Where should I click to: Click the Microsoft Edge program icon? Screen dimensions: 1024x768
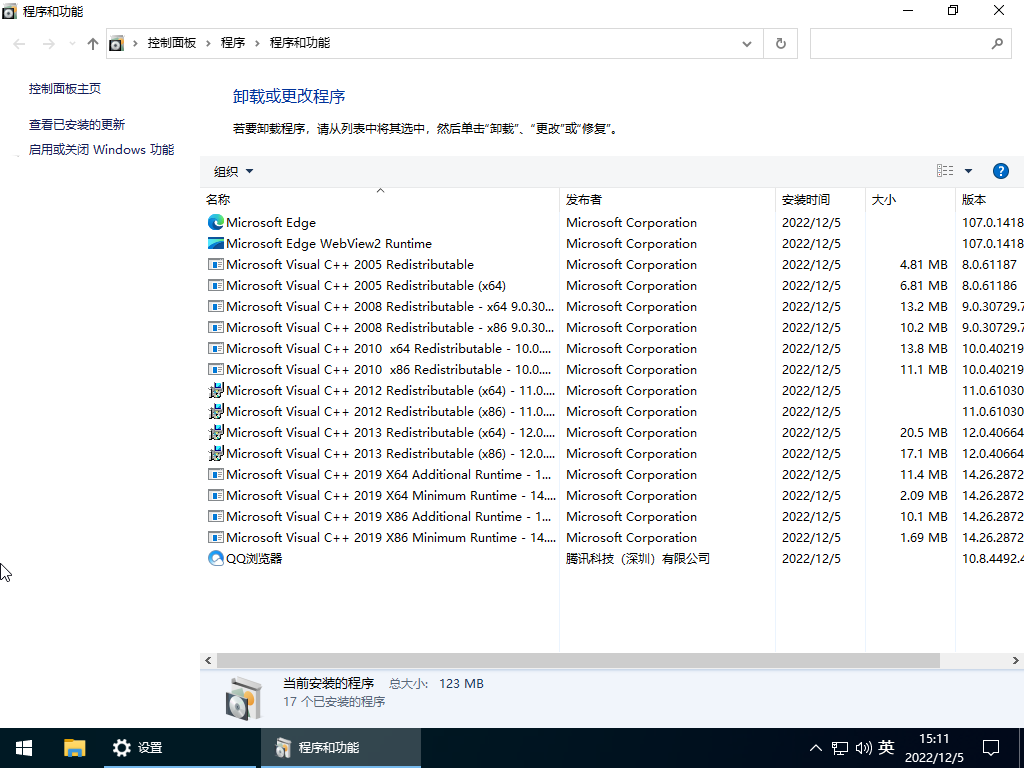(x=216, y=223)
